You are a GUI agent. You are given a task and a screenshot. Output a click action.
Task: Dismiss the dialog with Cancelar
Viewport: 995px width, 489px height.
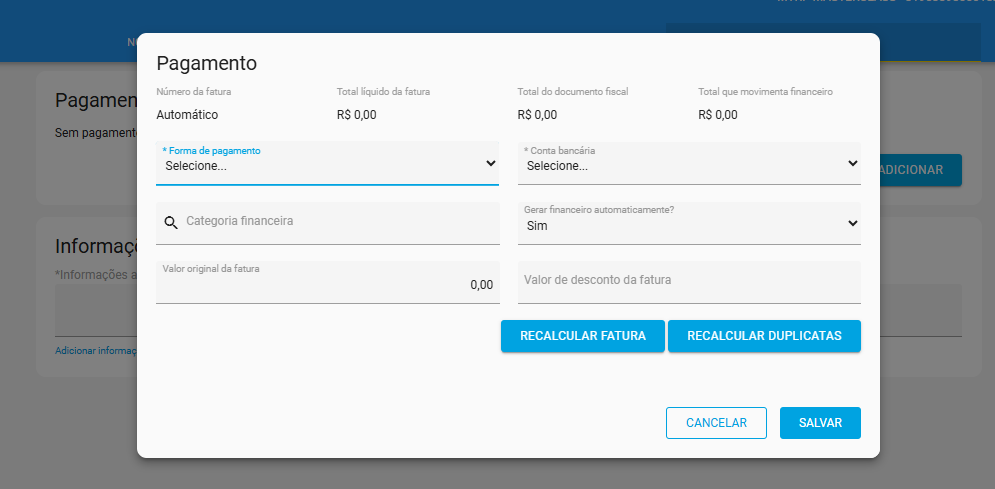716,423
